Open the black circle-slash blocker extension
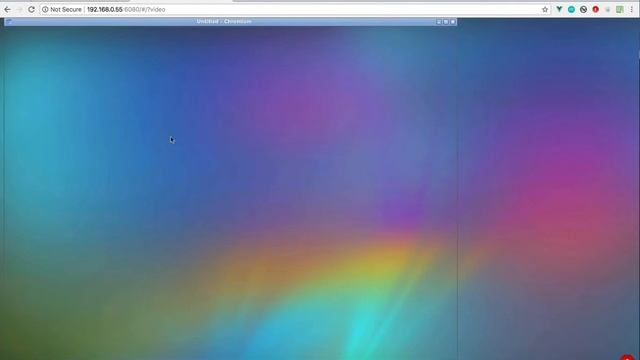The image size is (640, 360). [x=584, y=9]
